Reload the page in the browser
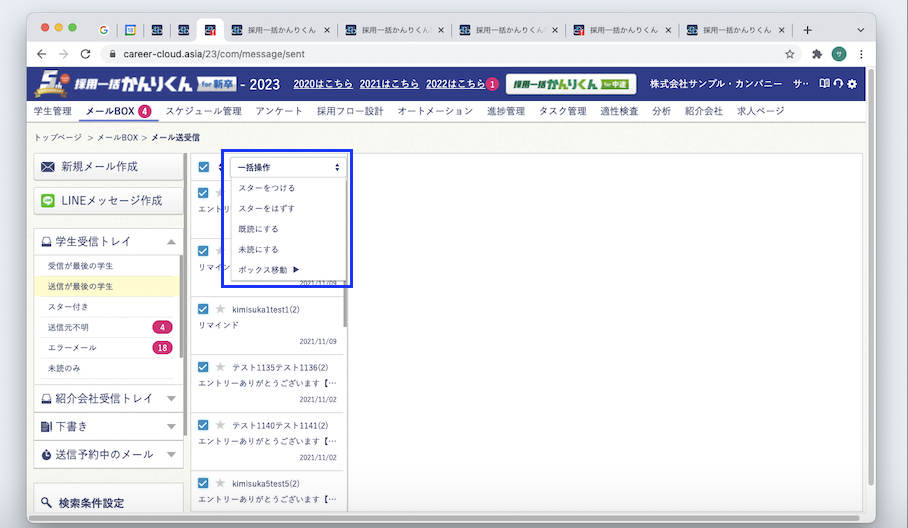Viewport: 908px width, 528px height. pyautogui.click(x=85, y=54)
